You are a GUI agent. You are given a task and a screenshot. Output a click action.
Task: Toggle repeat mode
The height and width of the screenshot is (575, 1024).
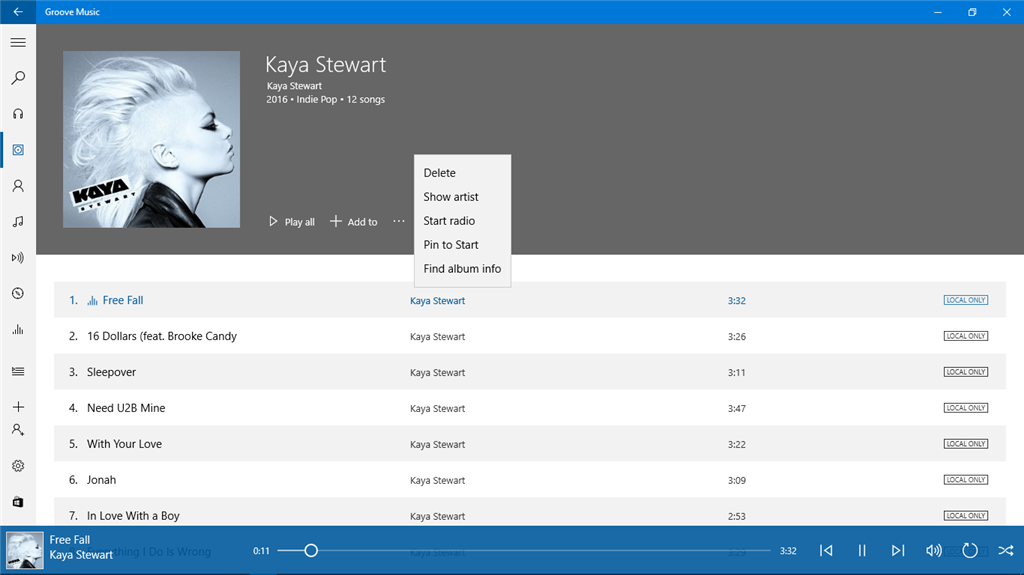970,551
